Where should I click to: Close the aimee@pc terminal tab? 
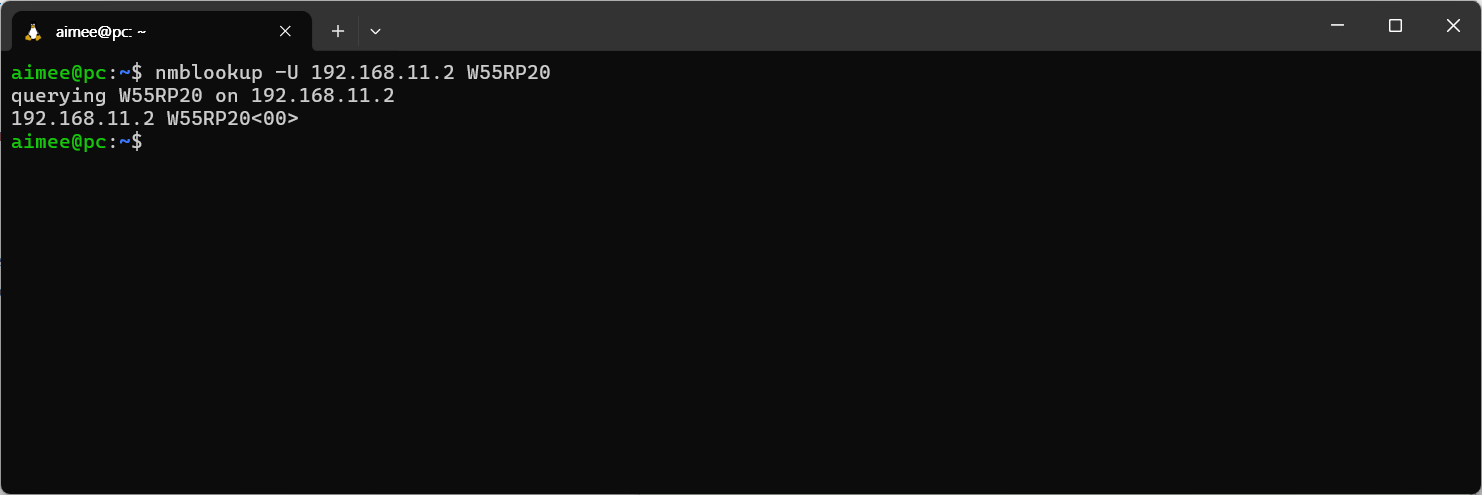click(x=285, y=31)
